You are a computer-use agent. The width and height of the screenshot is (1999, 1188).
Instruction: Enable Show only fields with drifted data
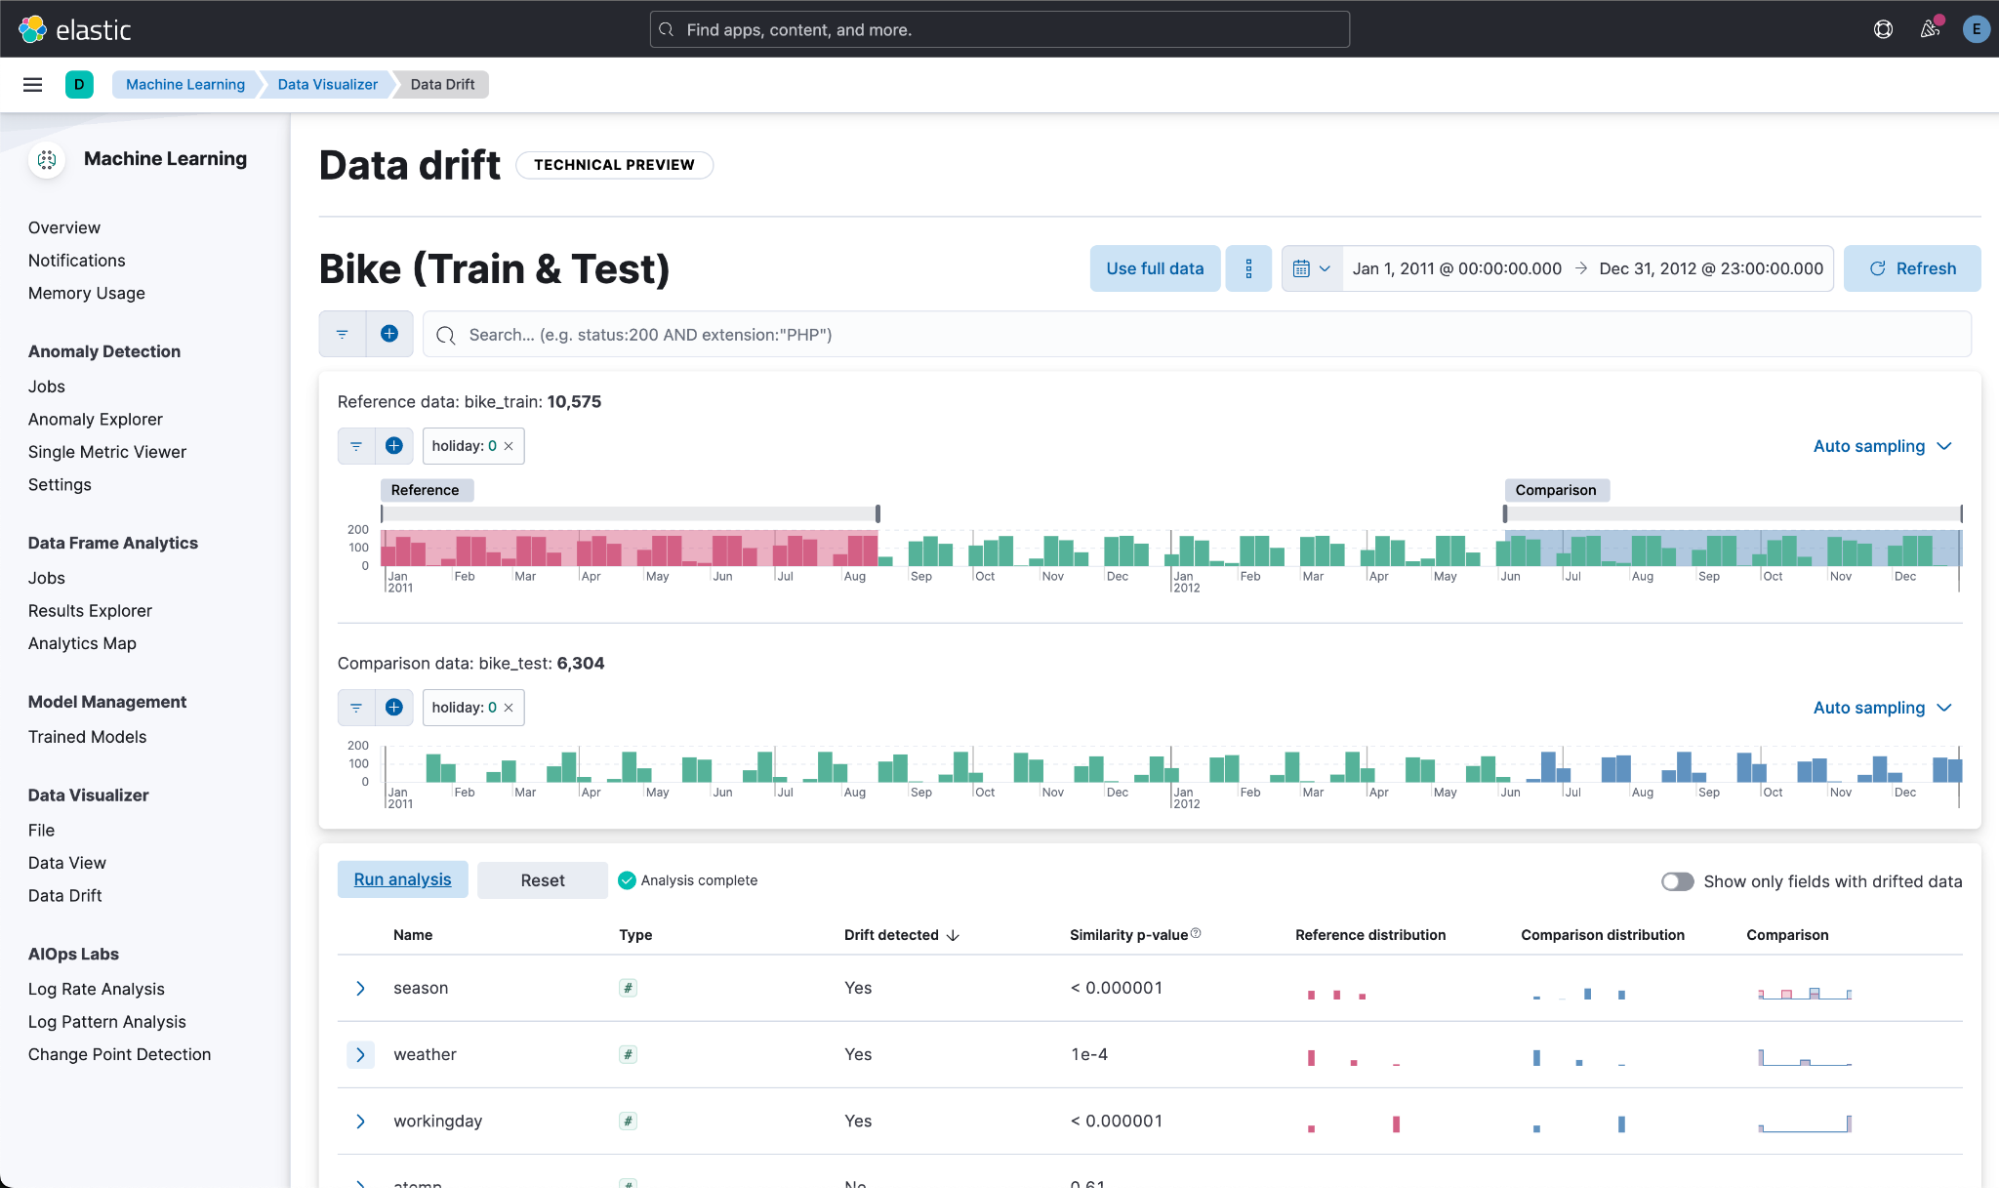[1677, 881]
